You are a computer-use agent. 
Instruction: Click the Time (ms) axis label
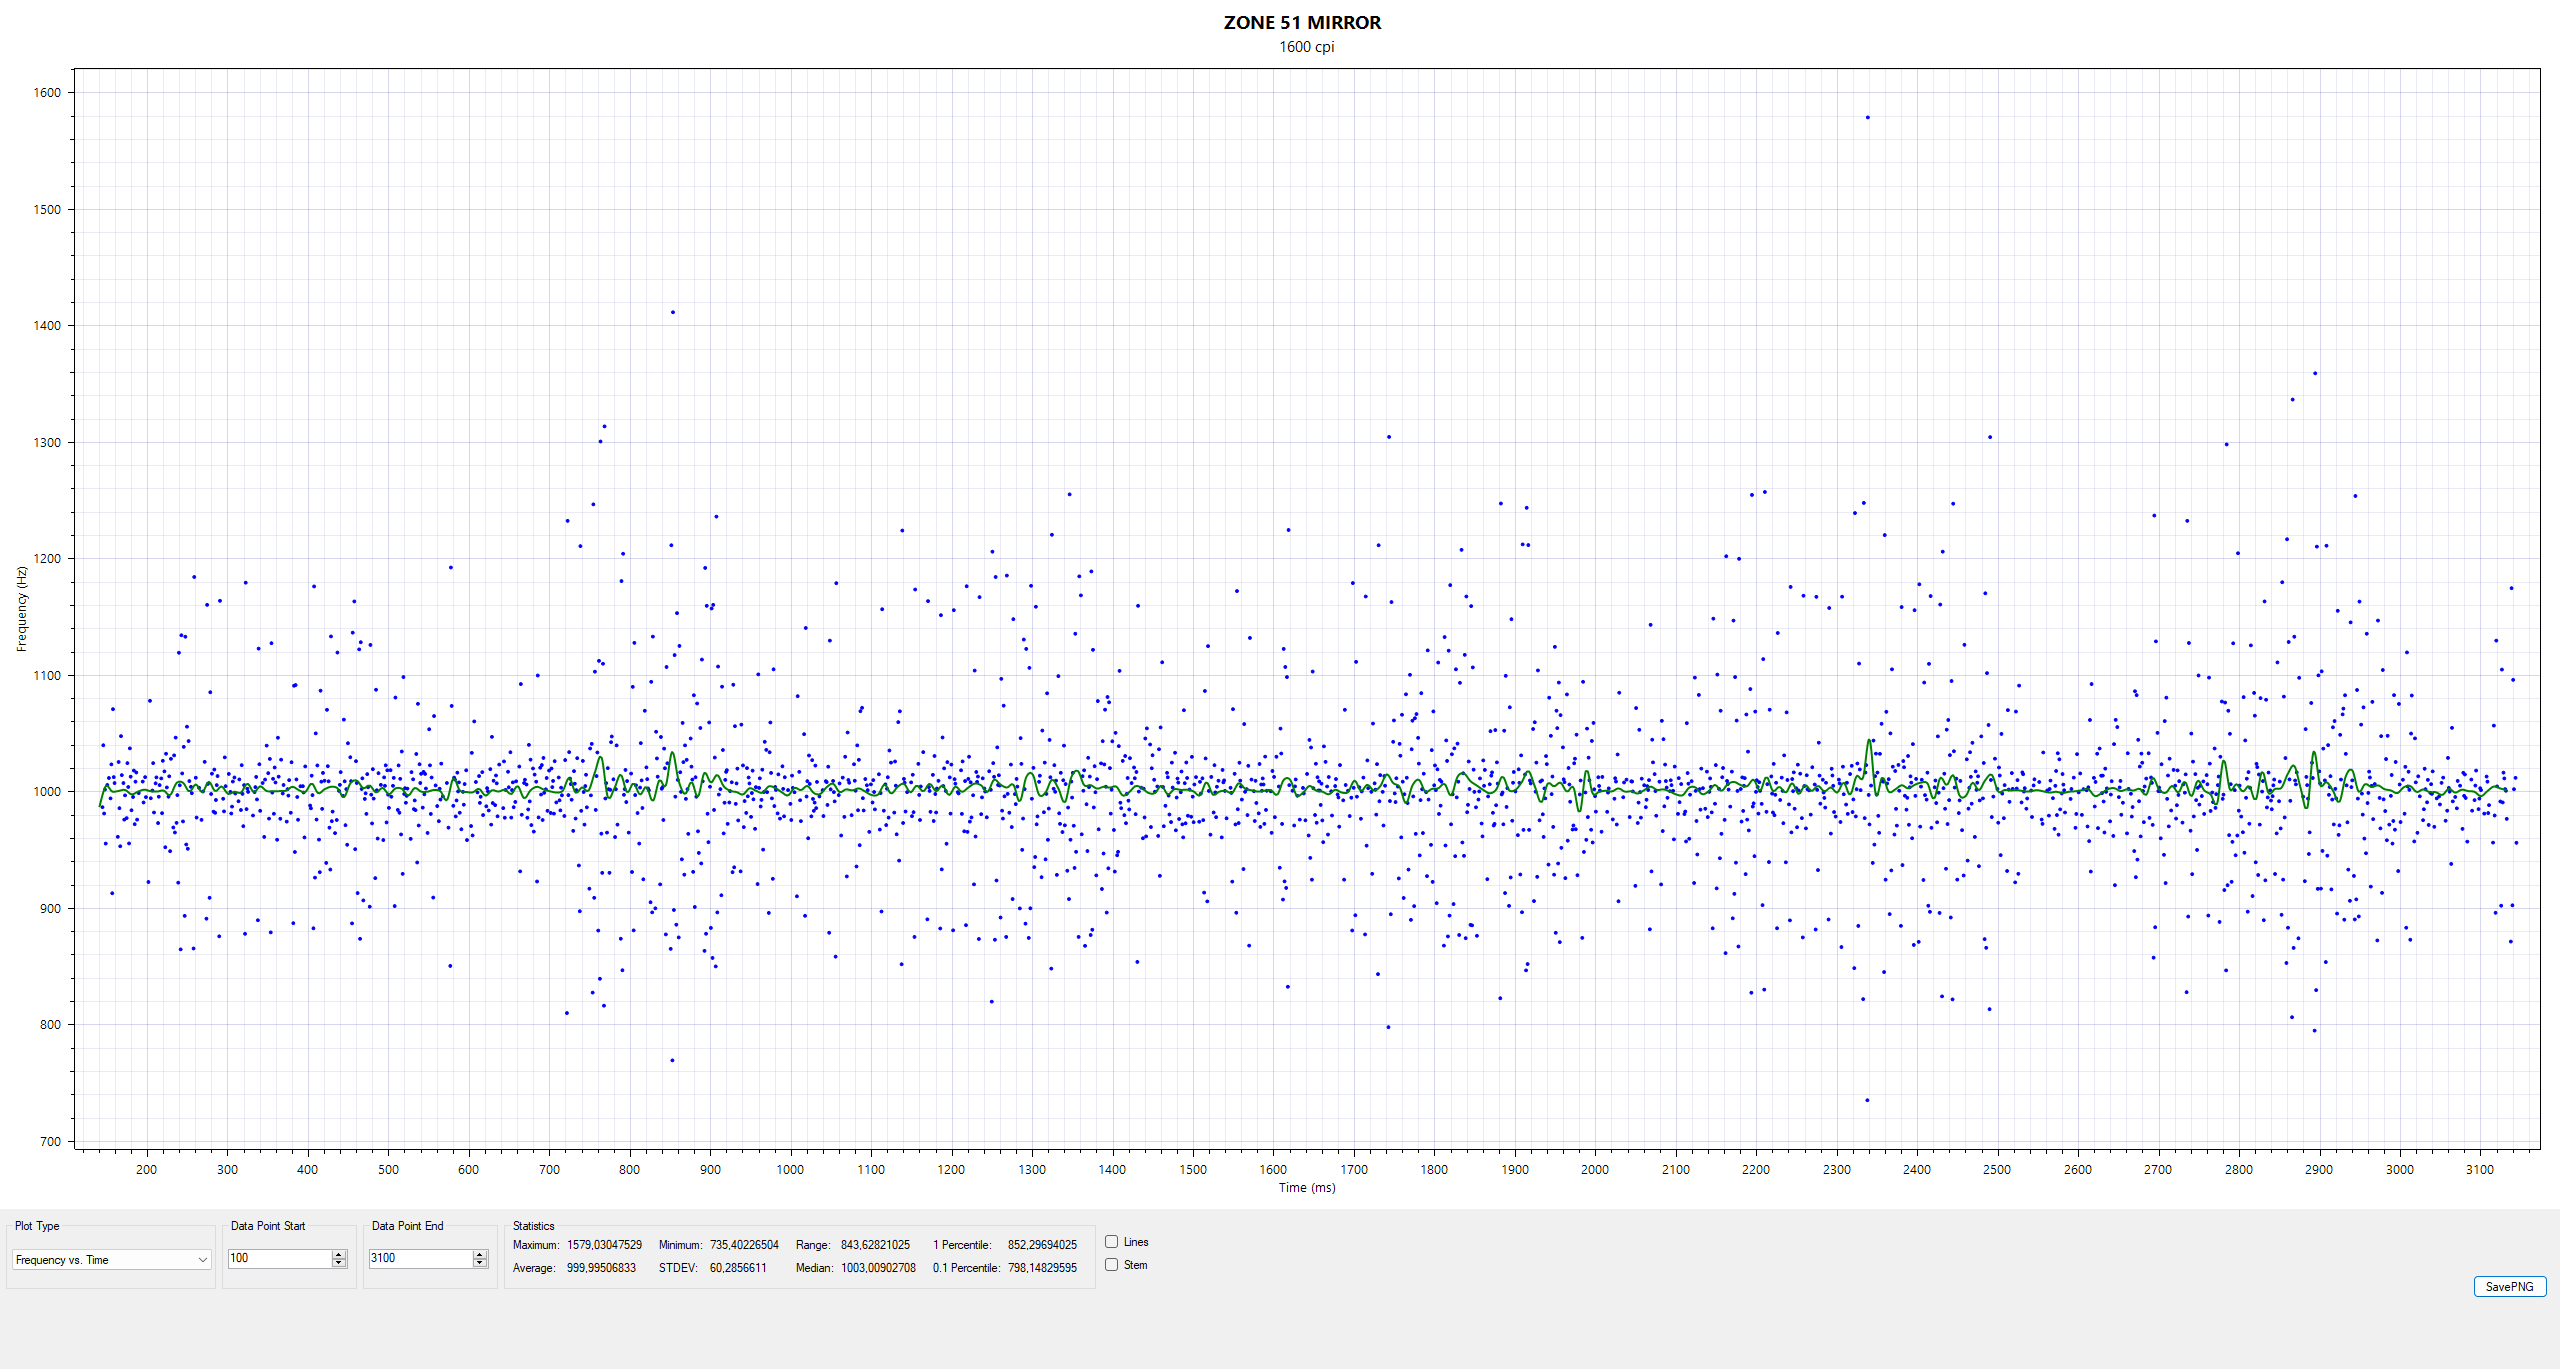[1306, 1188]
